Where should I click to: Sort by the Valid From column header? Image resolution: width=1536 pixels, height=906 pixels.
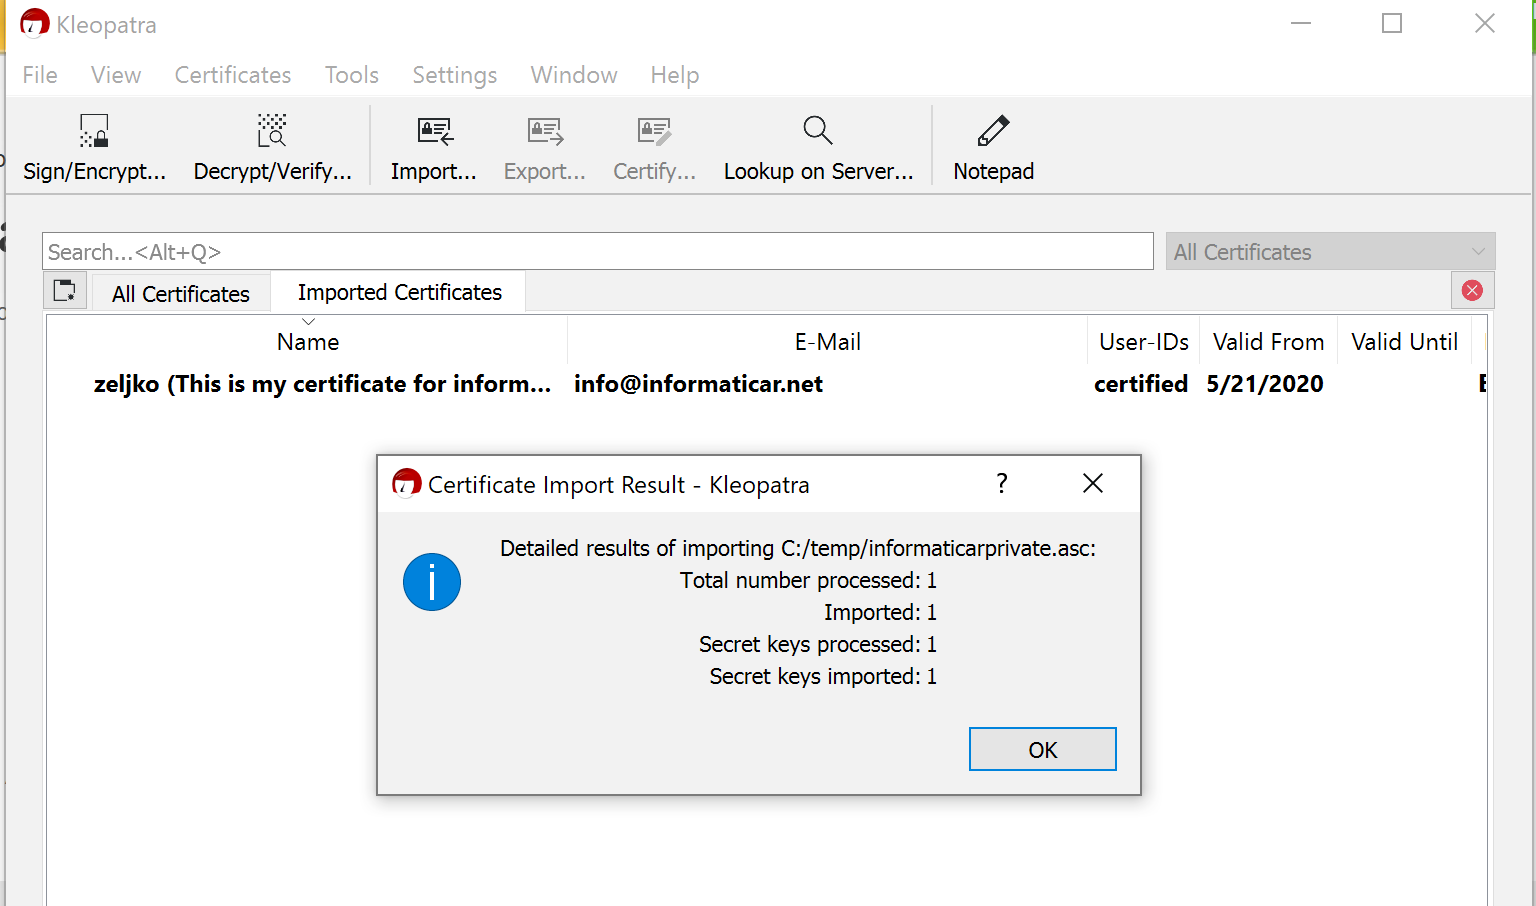coord(1268,341)
